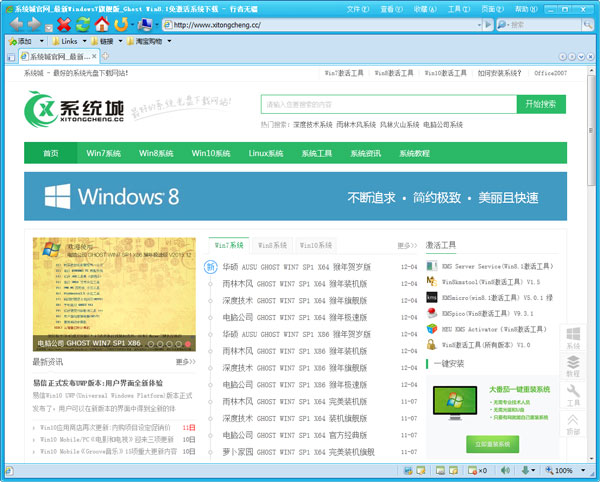Click the tab list icon left of tabs
The height and width of the screenshot is (482, 600).
11,57
